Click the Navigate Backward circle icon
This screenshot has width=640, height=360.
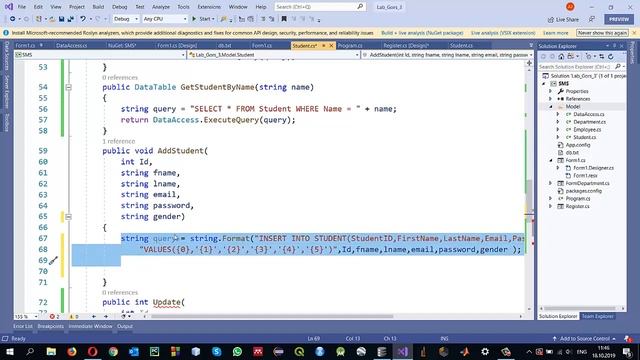13,19
